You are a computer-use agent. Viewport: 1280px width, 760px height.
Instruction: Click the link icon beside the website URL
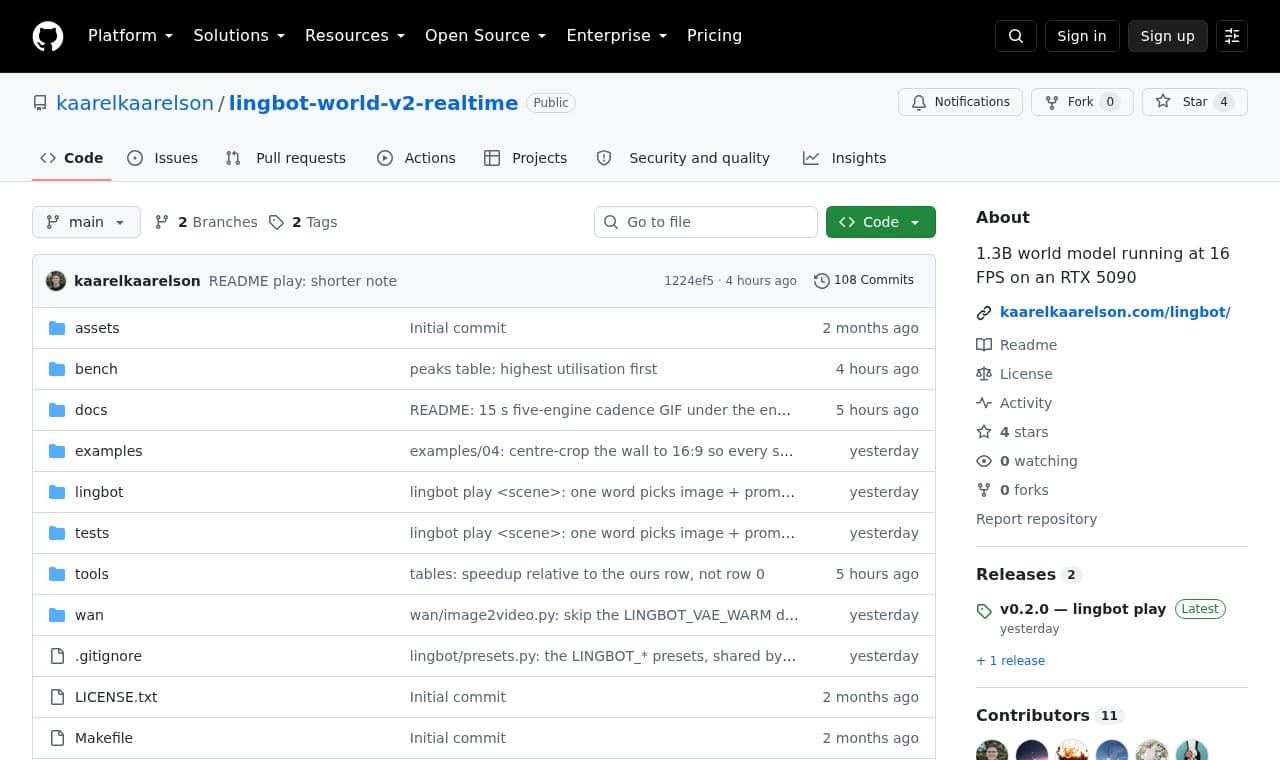(x=984, y=313)
